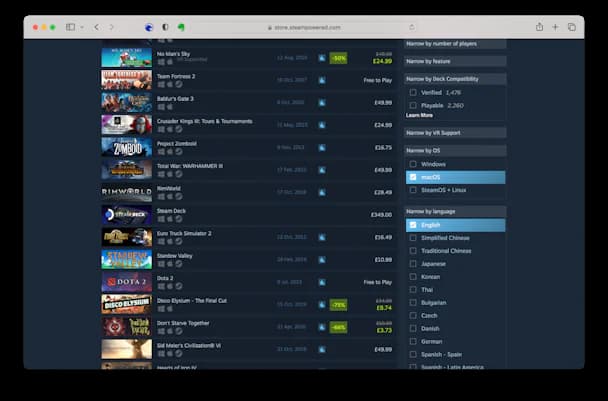
Task: Check the Traditional Chinese language filter
Action: point(413,251)
